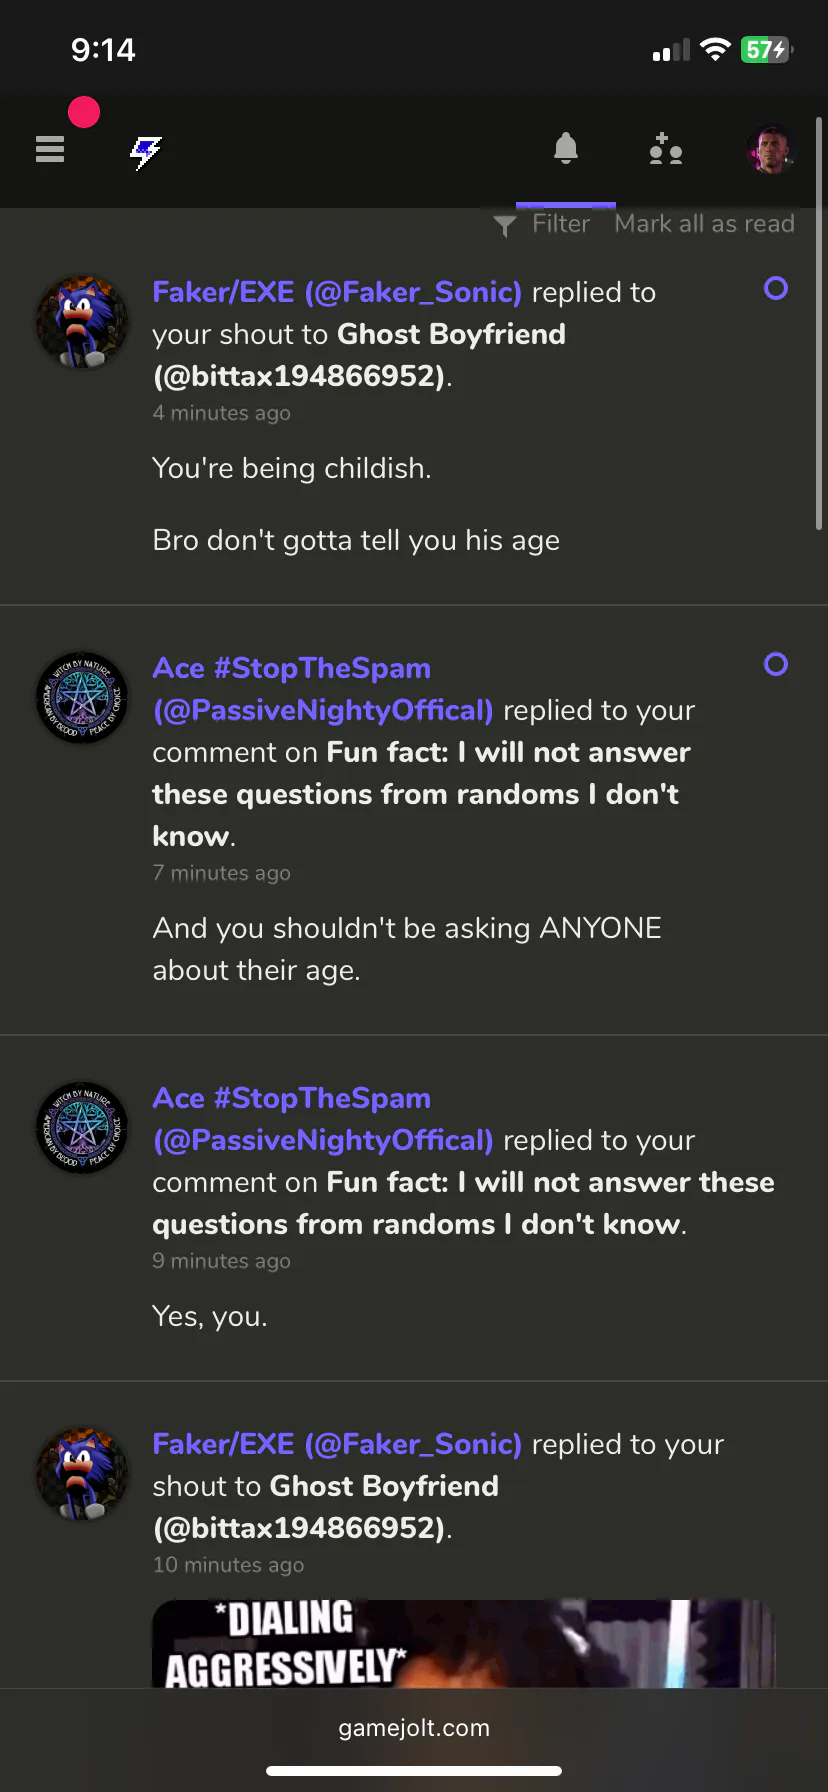Toggle read status on Ace's 7-minute notification
The image size is (828, 1792).
coord(776,665)
